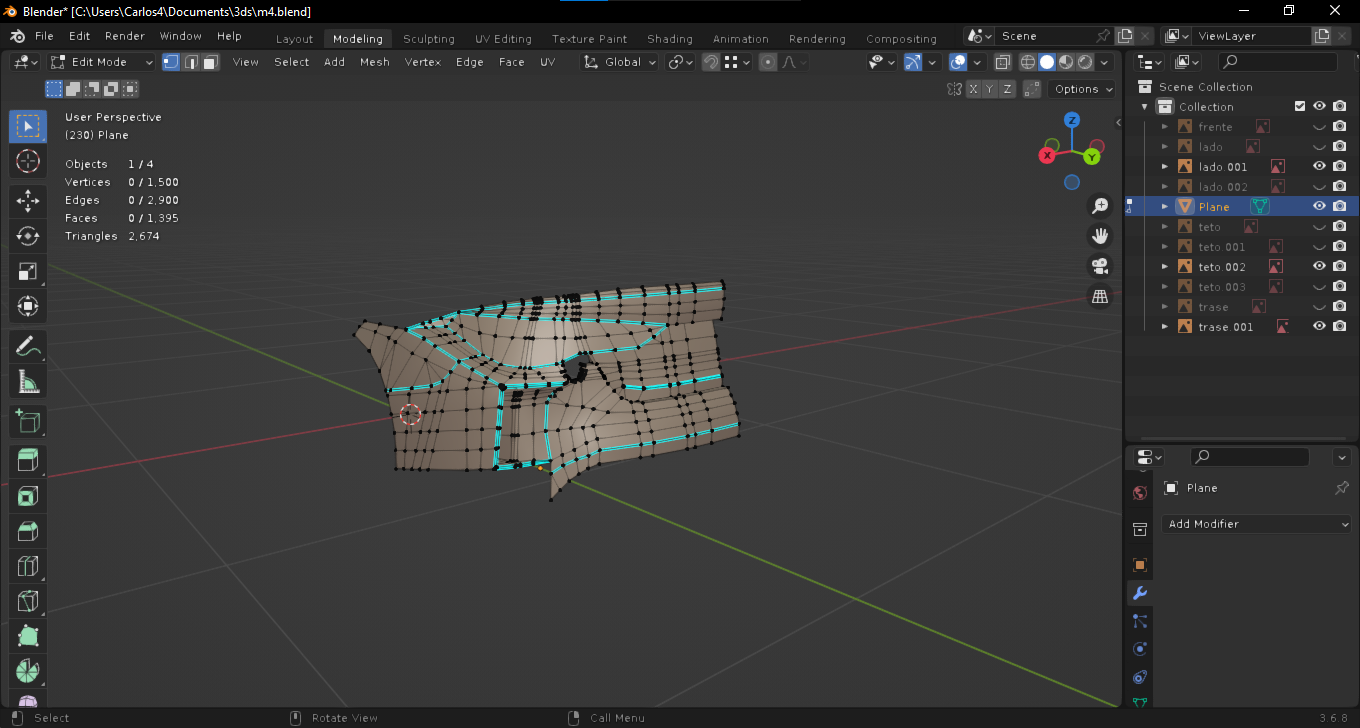This screenshot has width=1360, height=728.
Task: Select the Move tool in the toolbar
Action: [28, 200]
